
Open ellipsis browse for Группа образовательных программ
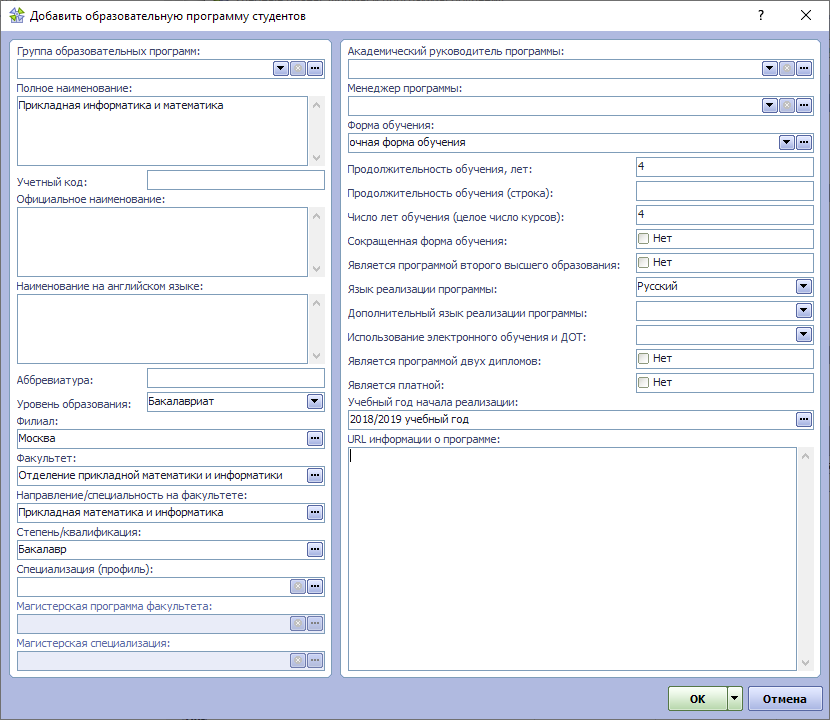tap(315, 68)
